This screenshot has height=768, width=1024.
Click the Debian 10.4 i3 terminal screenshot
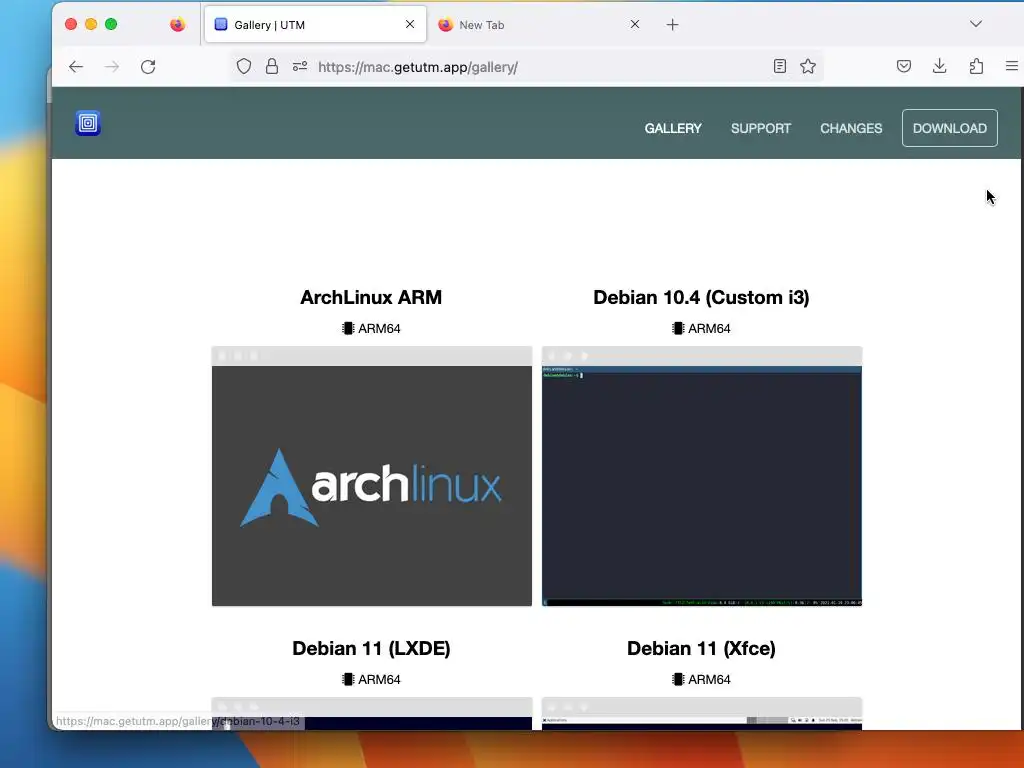click(702, 476)
